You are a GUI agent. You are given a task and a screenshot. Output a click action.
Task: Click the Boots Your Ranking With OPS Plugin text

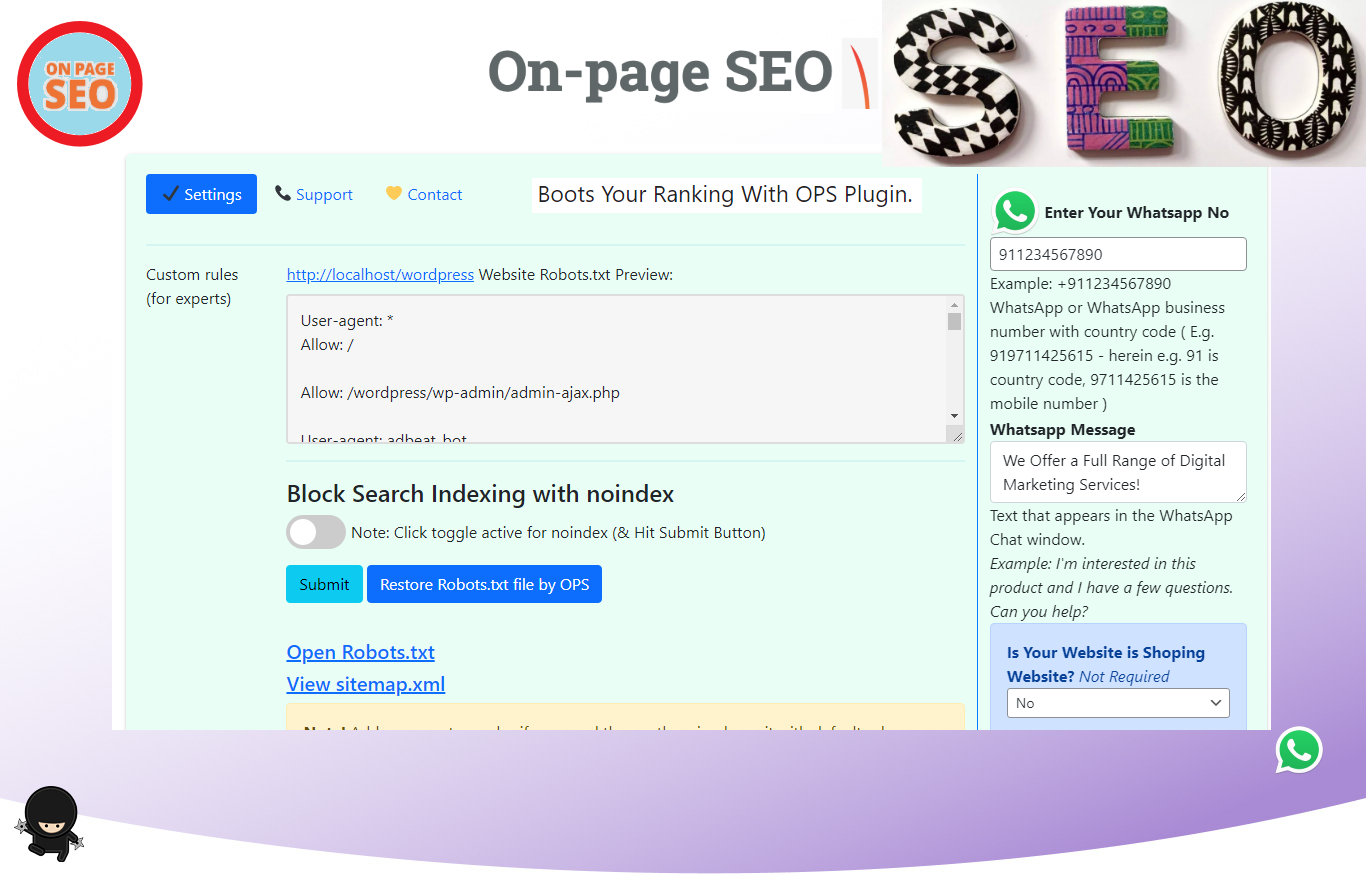tap(726, 194)
